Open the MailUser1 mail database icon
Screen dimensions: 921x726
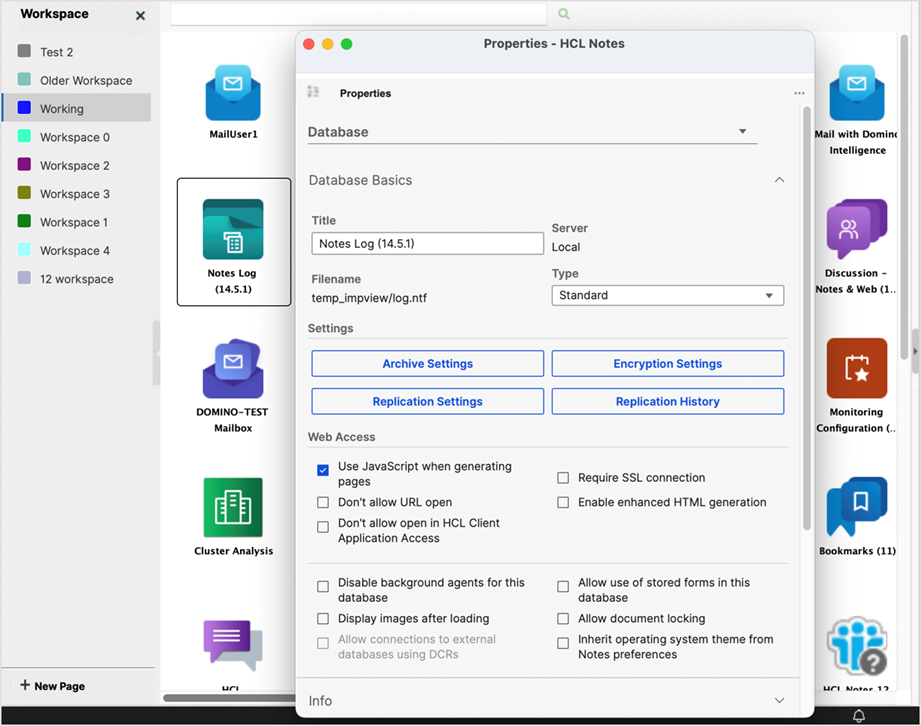tap(233, 95)
